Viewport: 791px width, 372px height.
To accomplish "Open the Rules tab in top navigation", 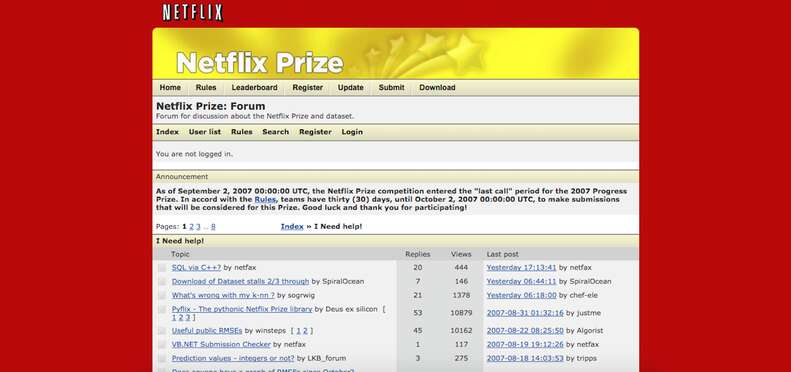I will (x=206, y=87).
